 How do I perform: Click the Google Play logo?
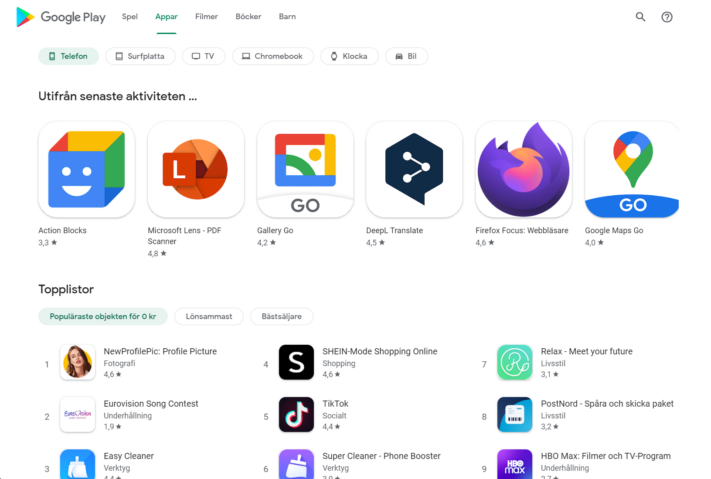[61, 17]
